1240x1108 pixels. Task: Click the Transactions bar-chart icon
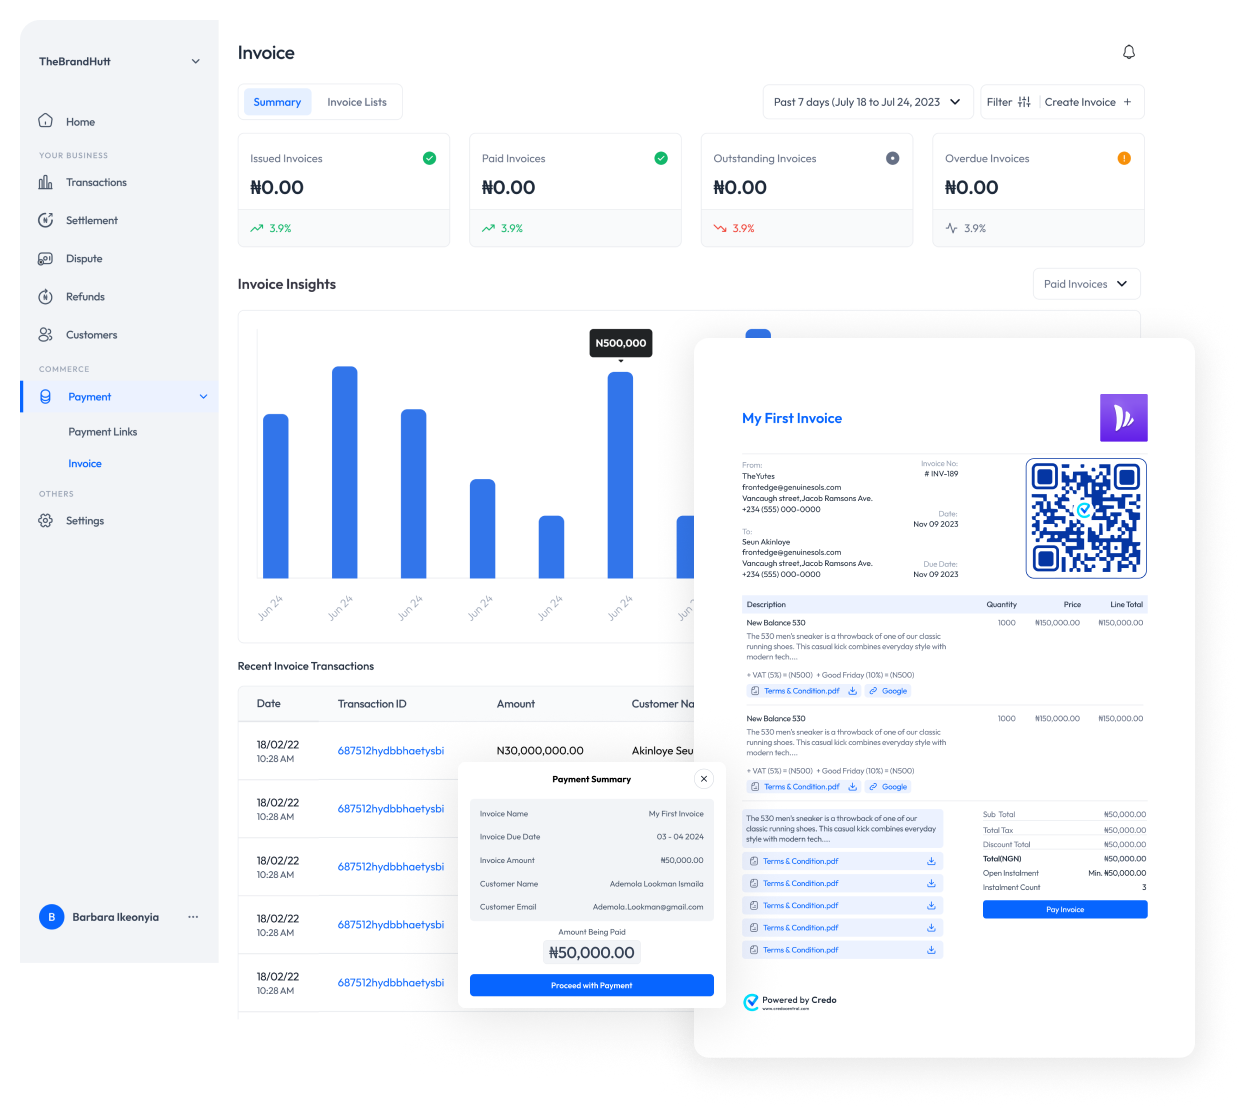point(45,182)
